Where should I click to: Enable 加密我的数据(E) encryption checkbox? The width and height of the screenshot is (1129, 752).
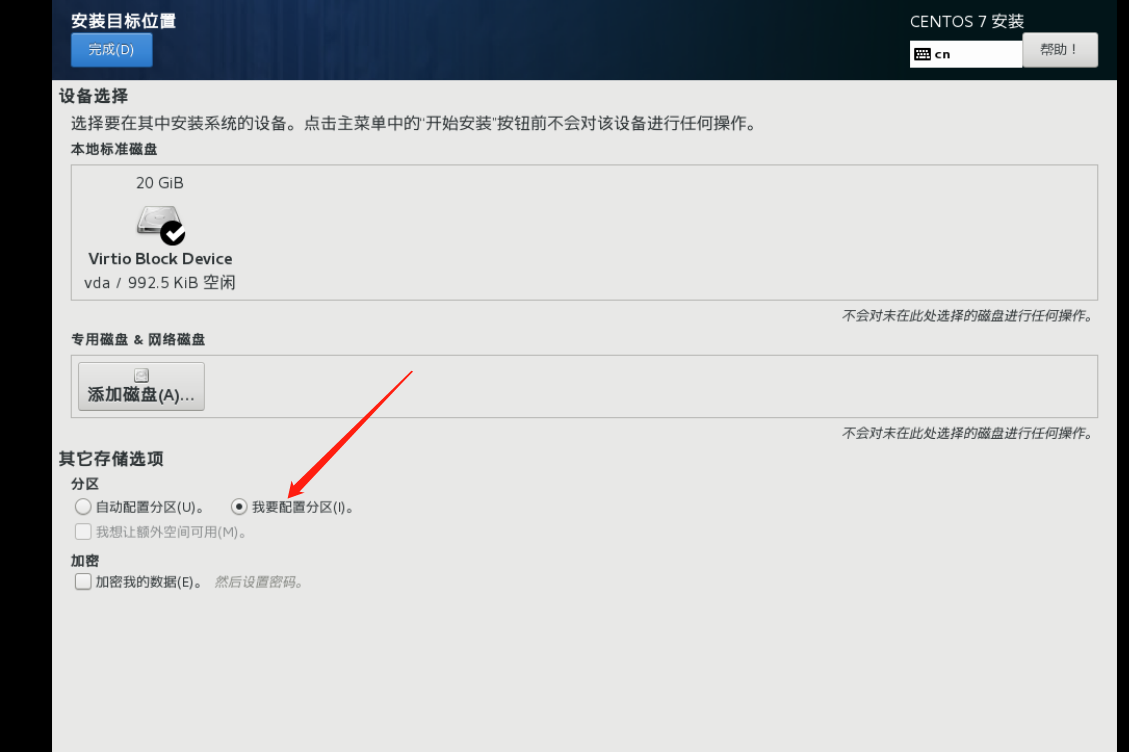click(x=83, y=582)
